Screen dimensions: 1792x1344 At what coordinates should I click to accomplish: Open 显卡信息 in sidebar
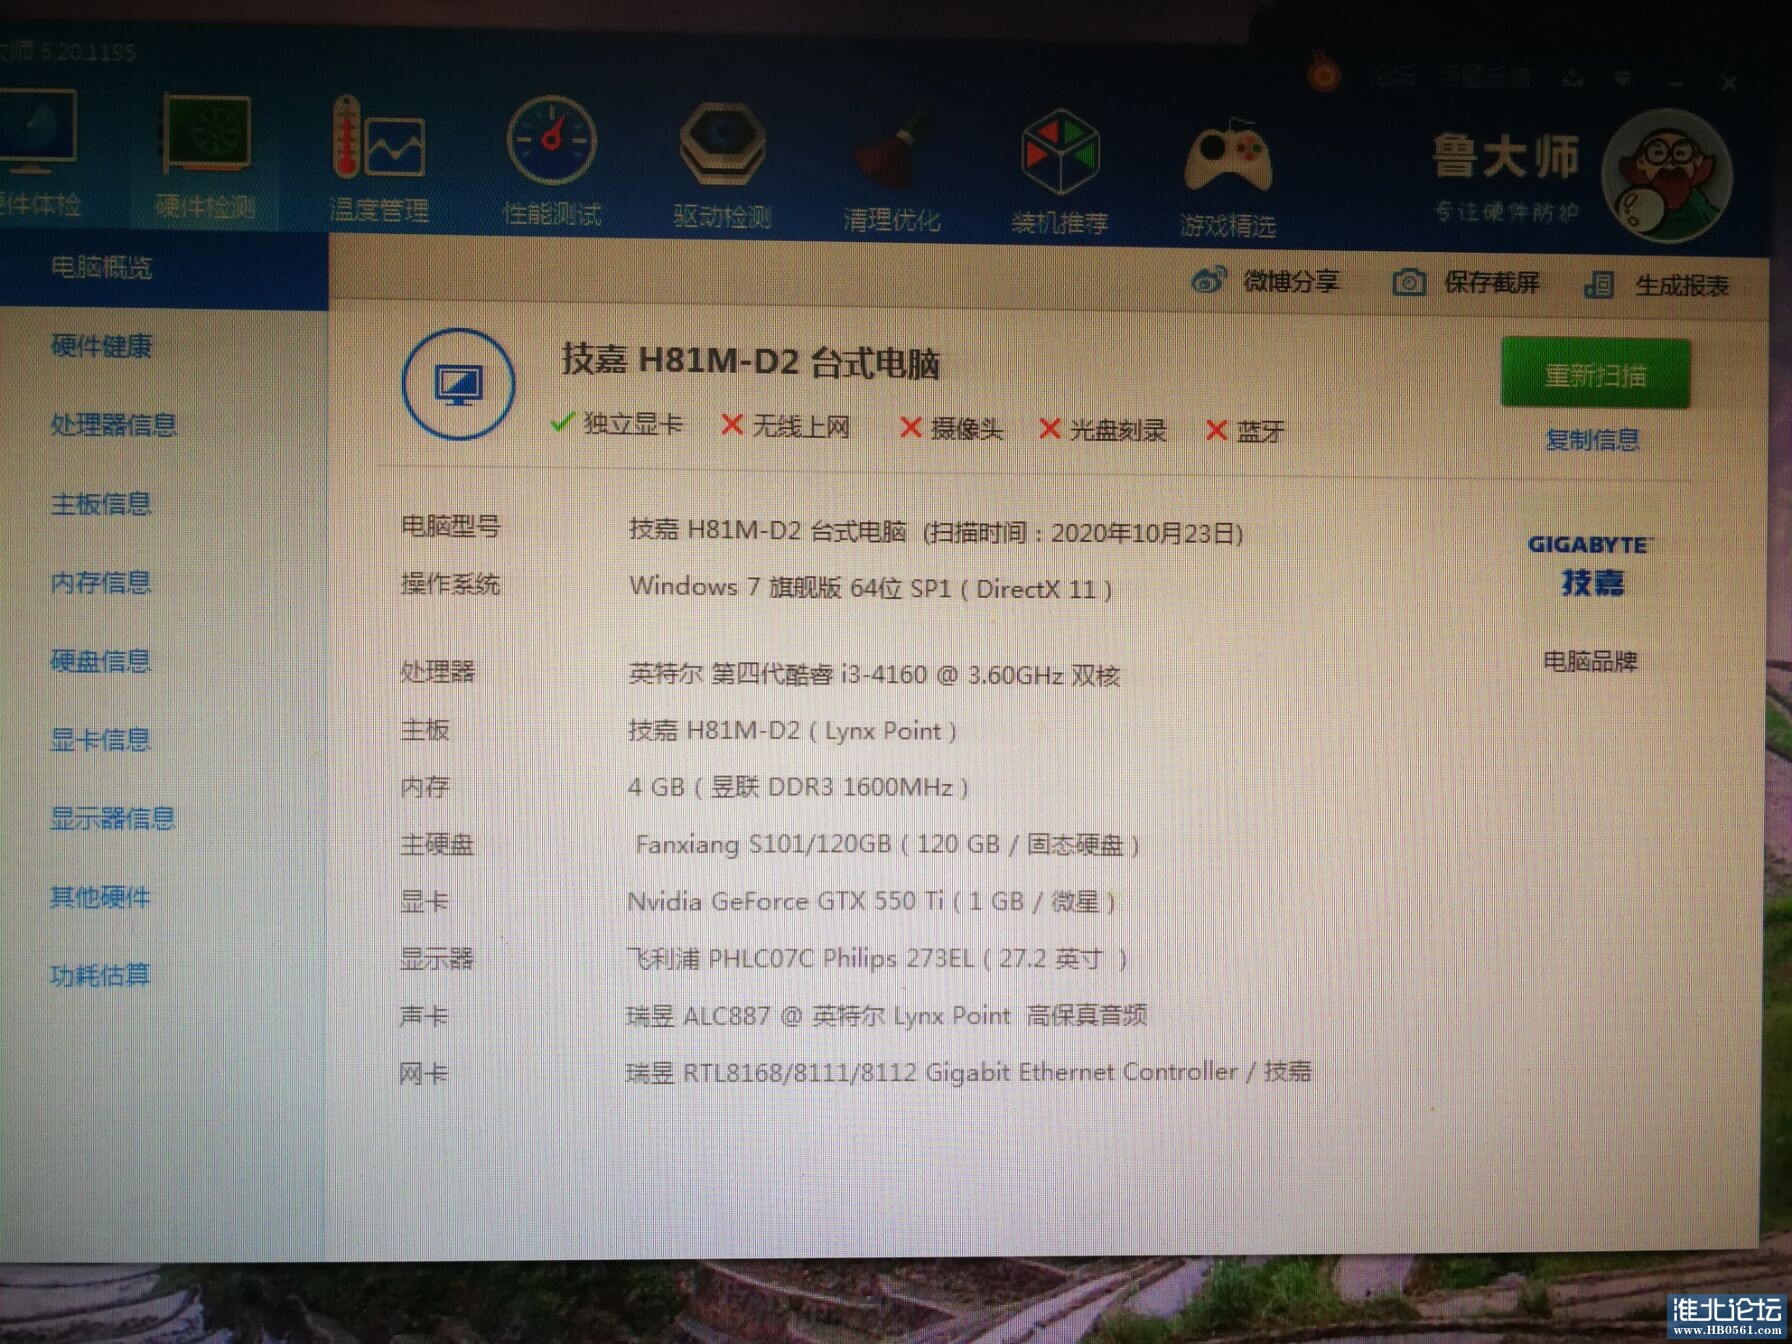tap(101, 739)
